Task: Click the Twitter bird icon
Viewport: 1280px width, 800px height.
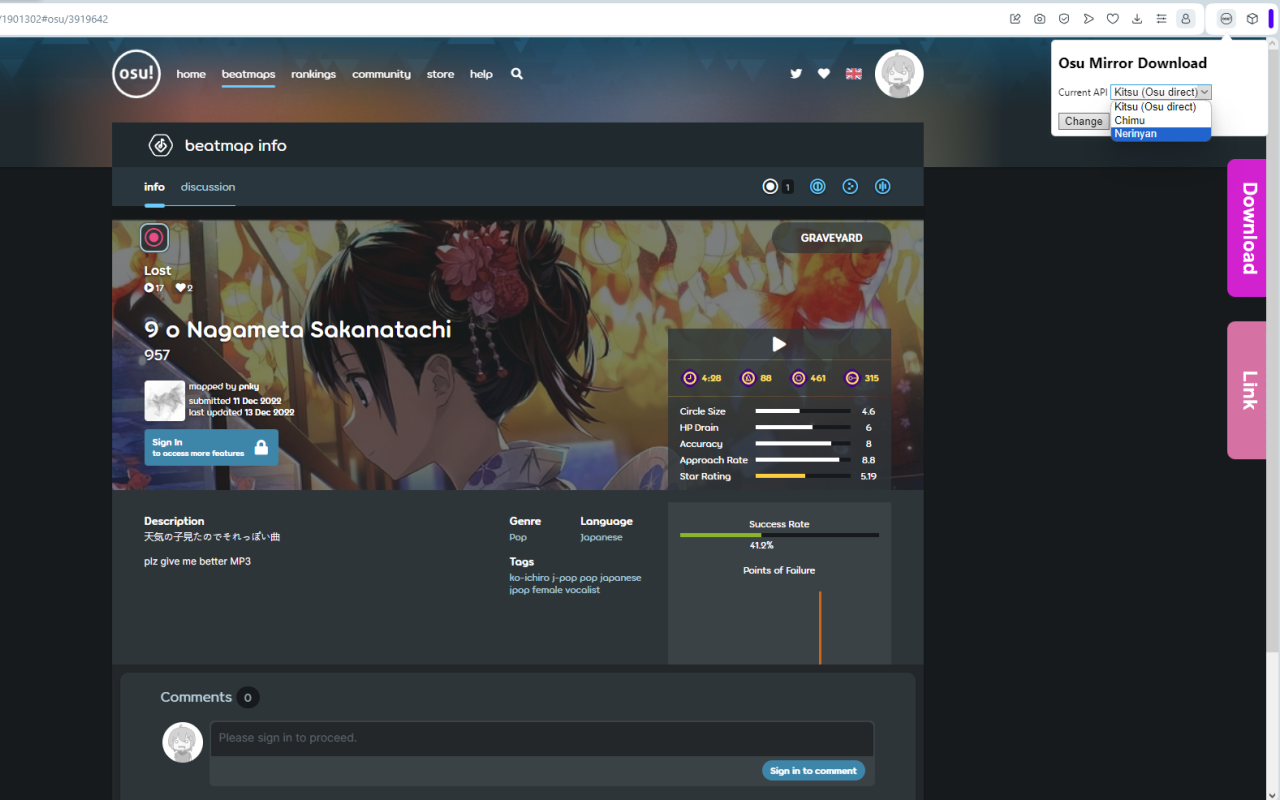Action: pos(795,73)
